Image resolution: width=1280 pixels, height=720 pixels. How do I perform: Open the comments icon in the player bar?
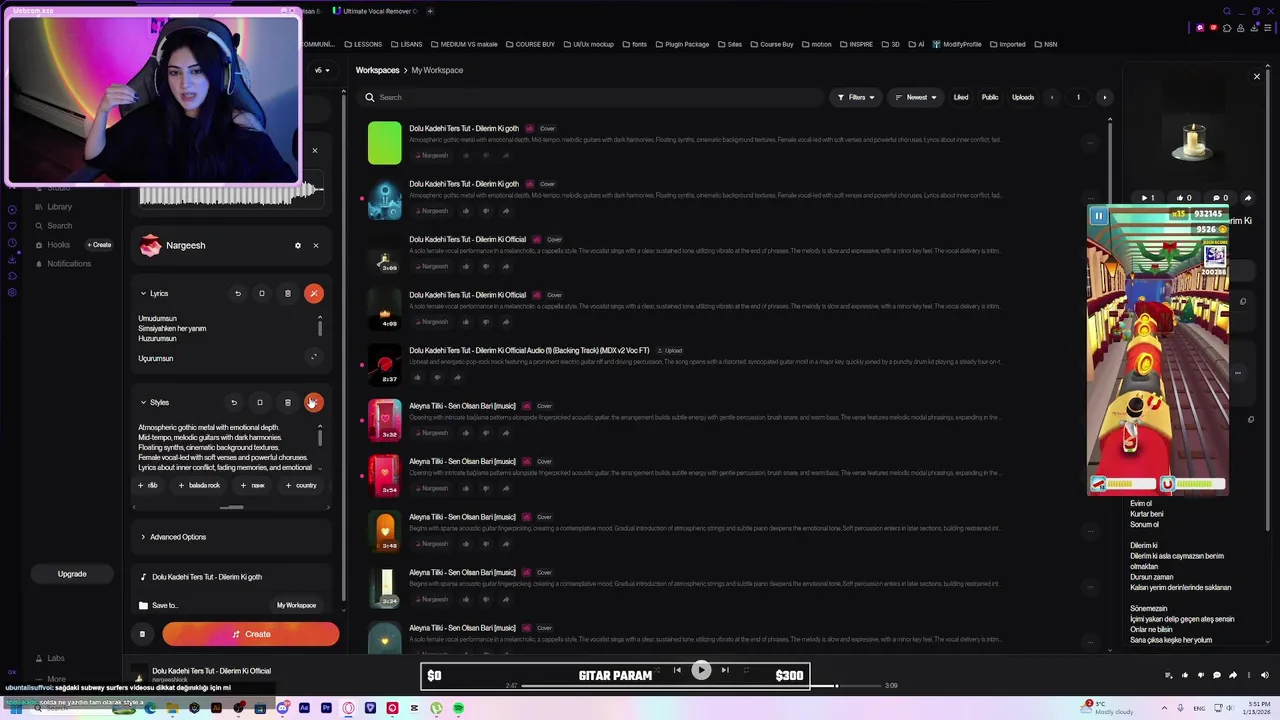1217,675
